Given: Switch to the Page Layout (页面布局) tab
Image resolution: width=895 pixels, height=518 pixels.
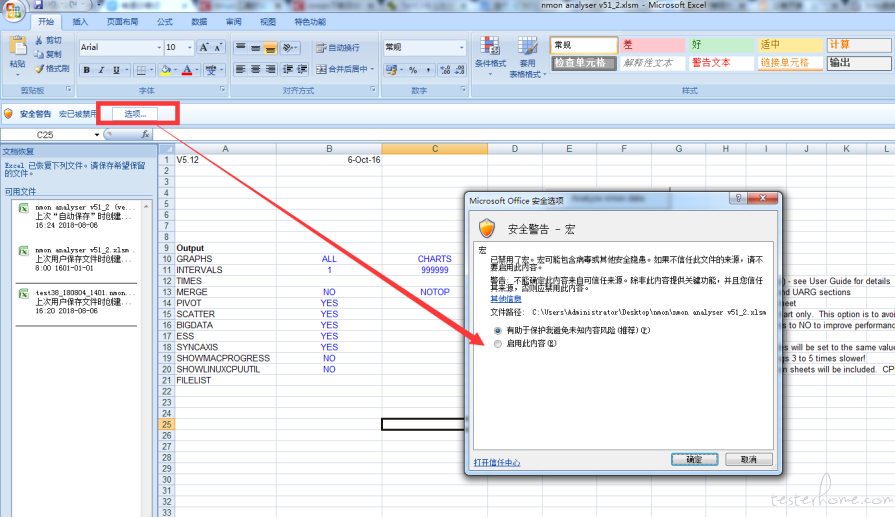Looking at the screenshot, I should tap(122, 22).
